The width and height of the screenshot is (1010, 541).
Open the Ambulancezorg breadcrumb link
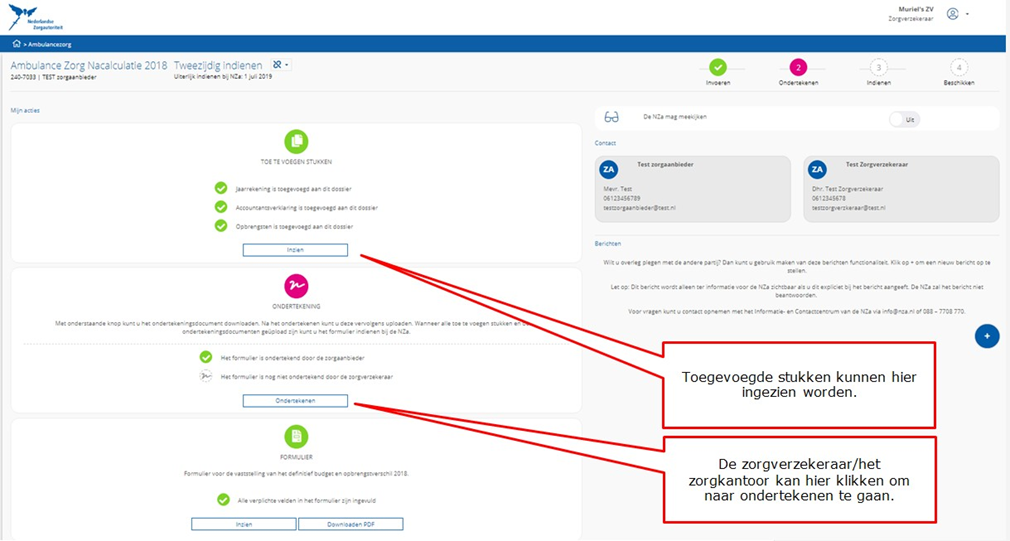pyautogui.click(x=50, y=44)
